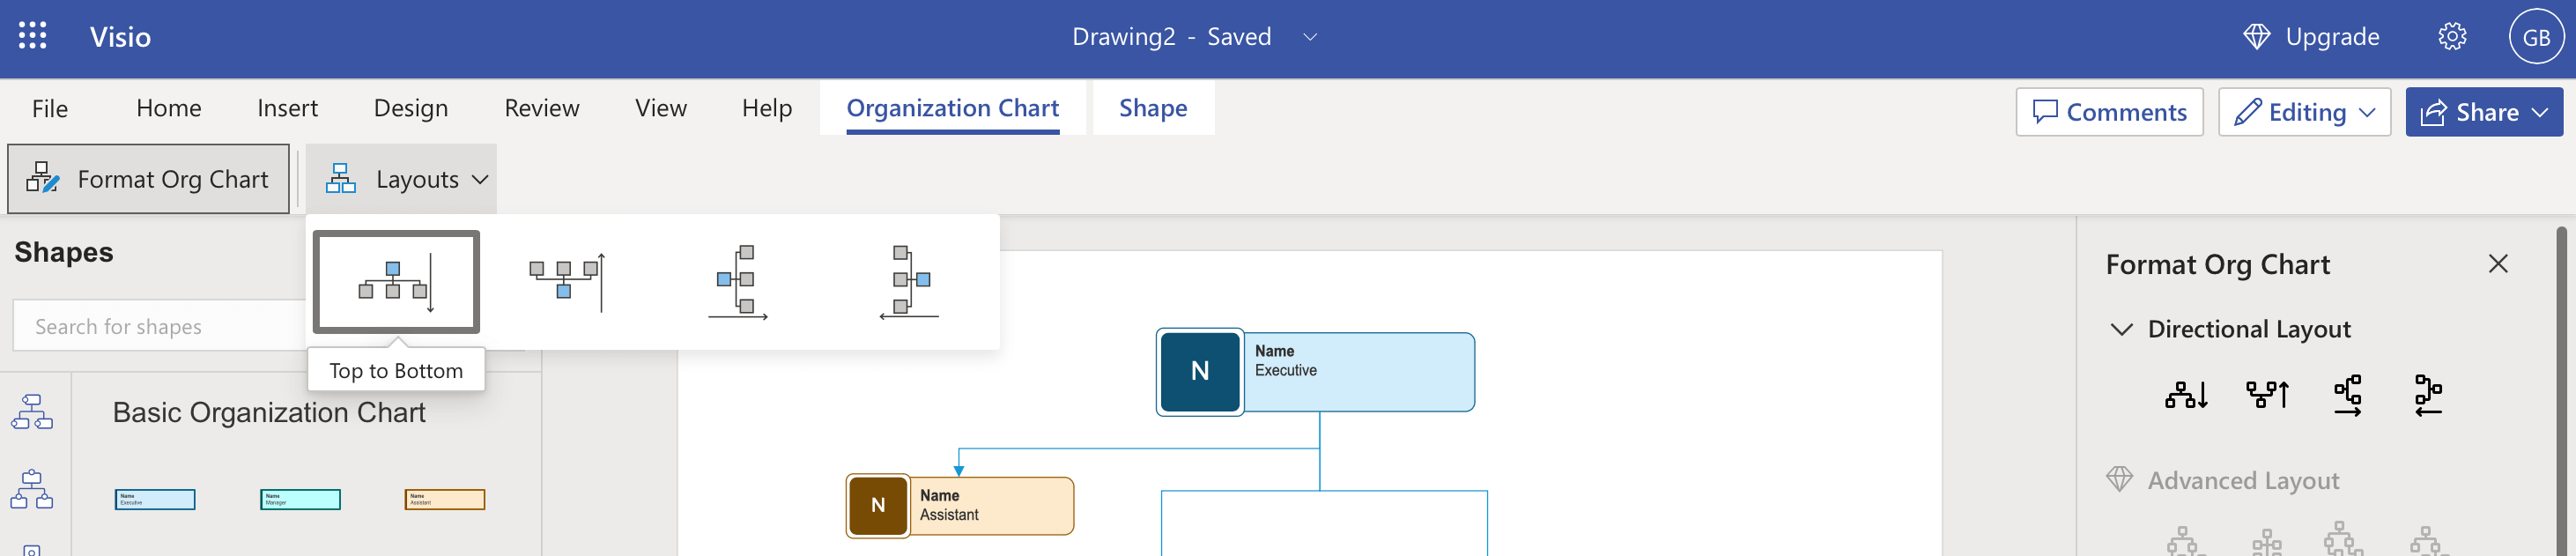Click the Upgrade diamond button
2576x556 pixels.
[2311, 37]
